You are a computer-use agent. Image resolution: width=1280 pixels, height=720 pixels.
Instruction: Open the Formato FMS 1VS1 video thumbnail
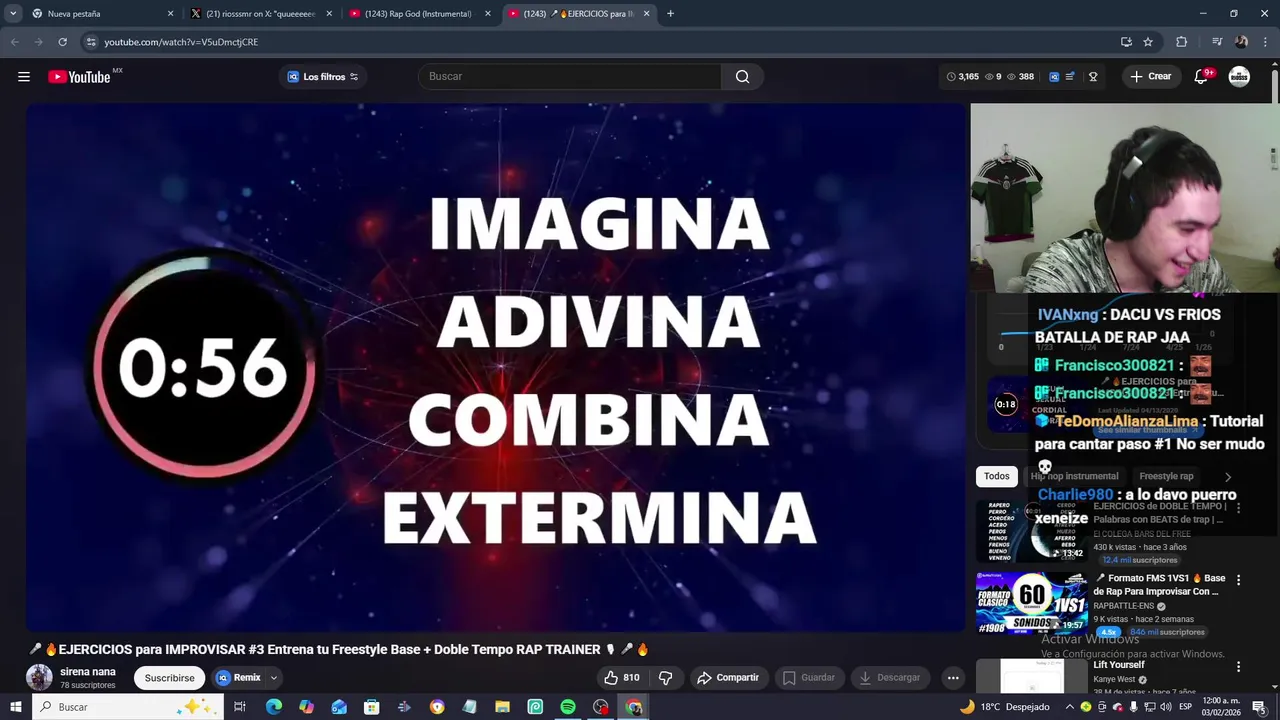click(x=1032, y=603)
